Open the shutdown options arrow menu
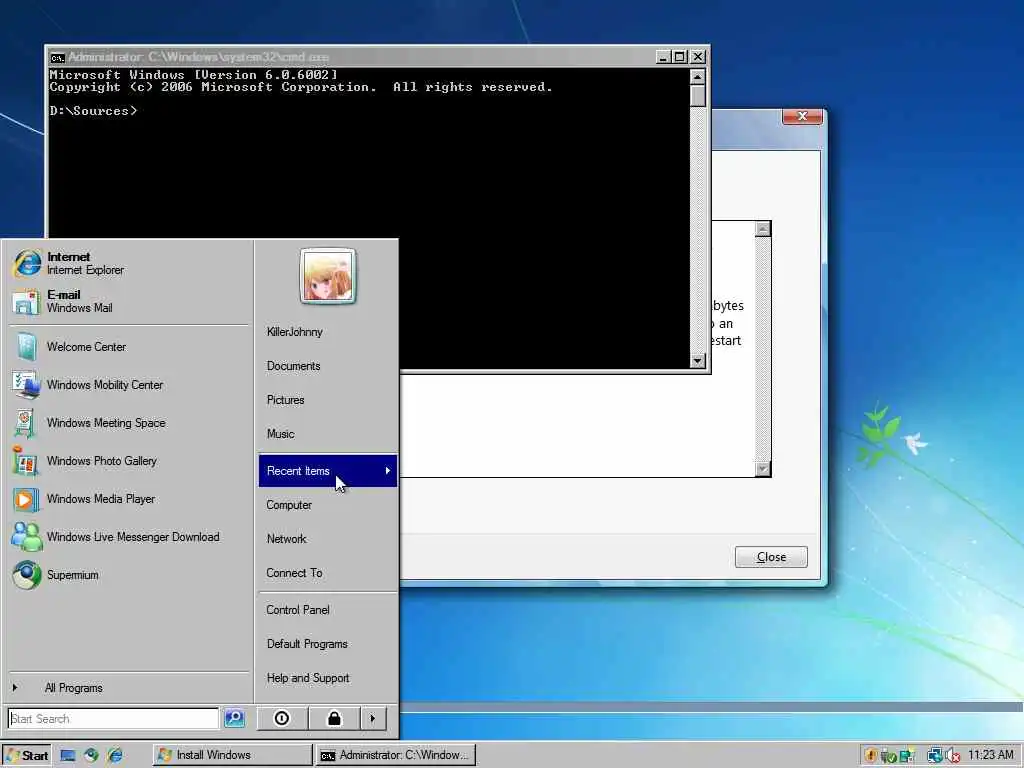1024x768 pixels. tap(373, 718)
